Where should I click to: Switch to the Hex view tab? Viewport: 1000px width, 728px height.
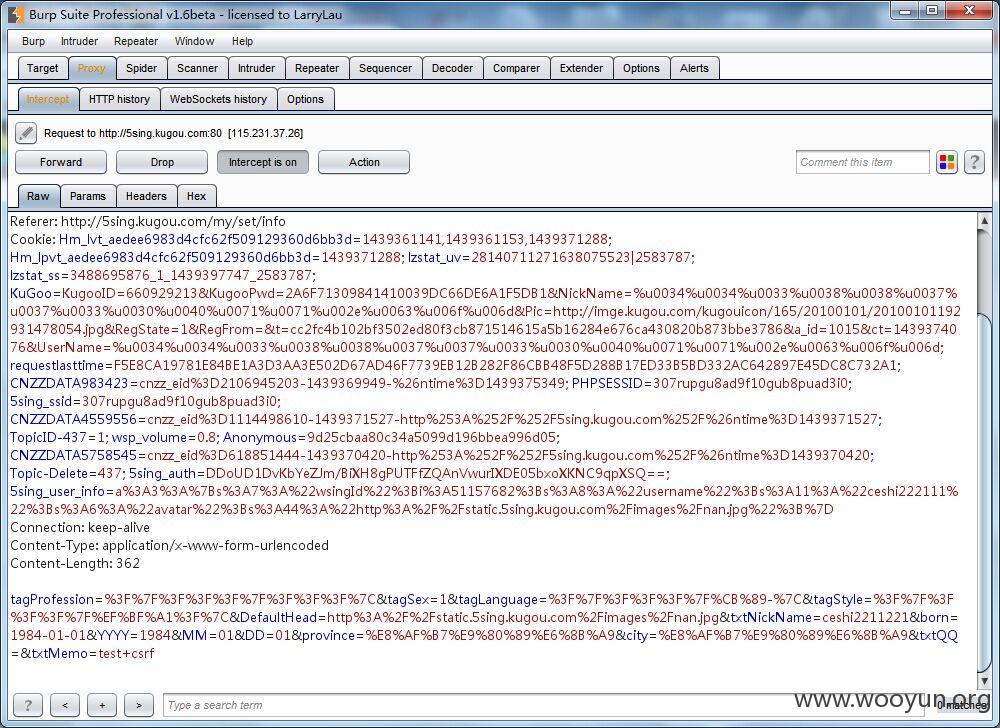coord(196,196)
